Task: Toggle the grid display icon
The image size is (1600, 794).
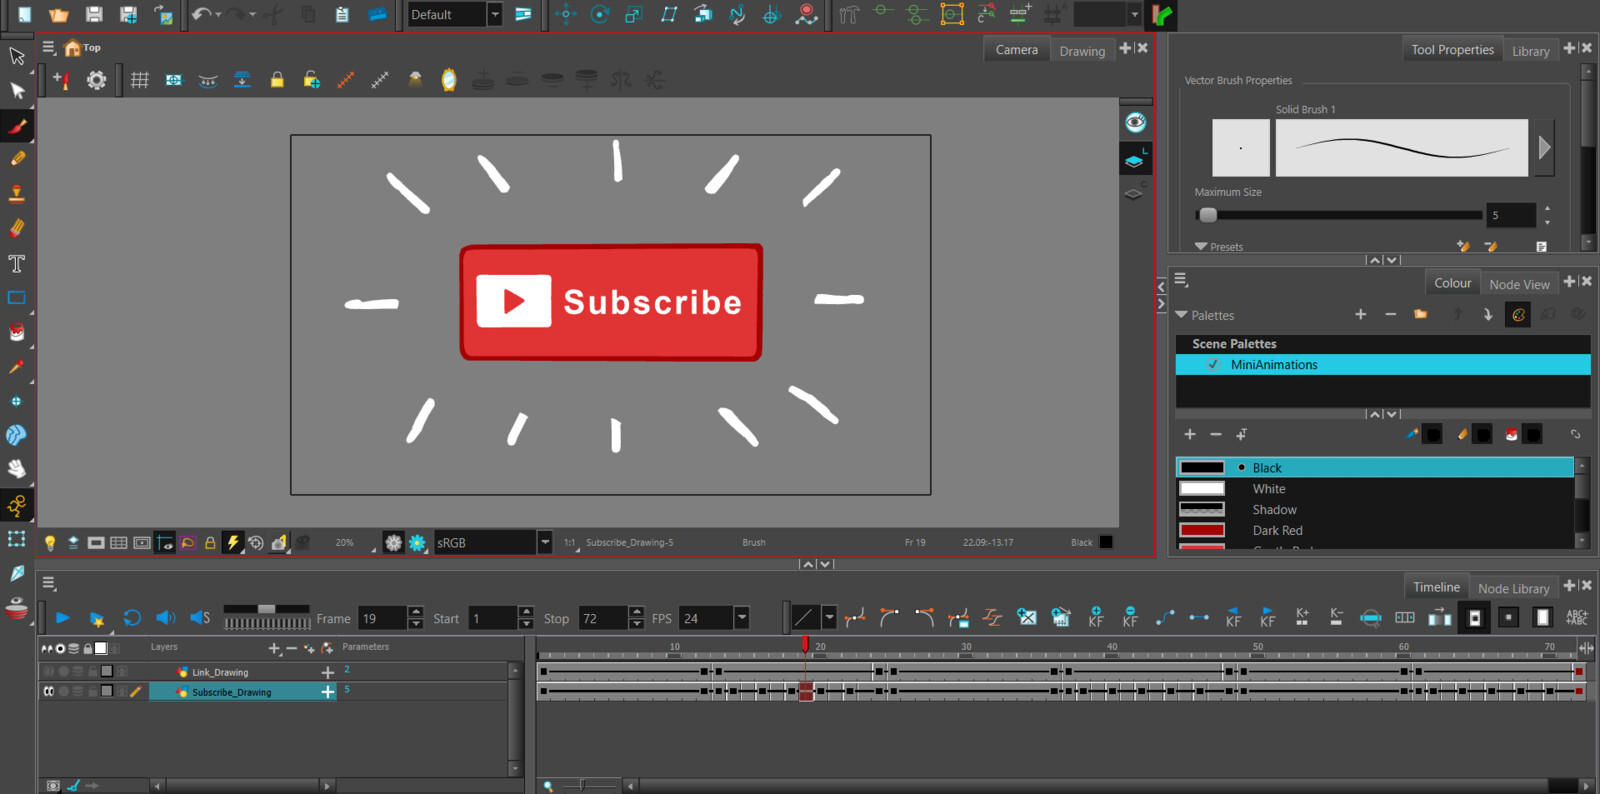Action: pos(140,80)
